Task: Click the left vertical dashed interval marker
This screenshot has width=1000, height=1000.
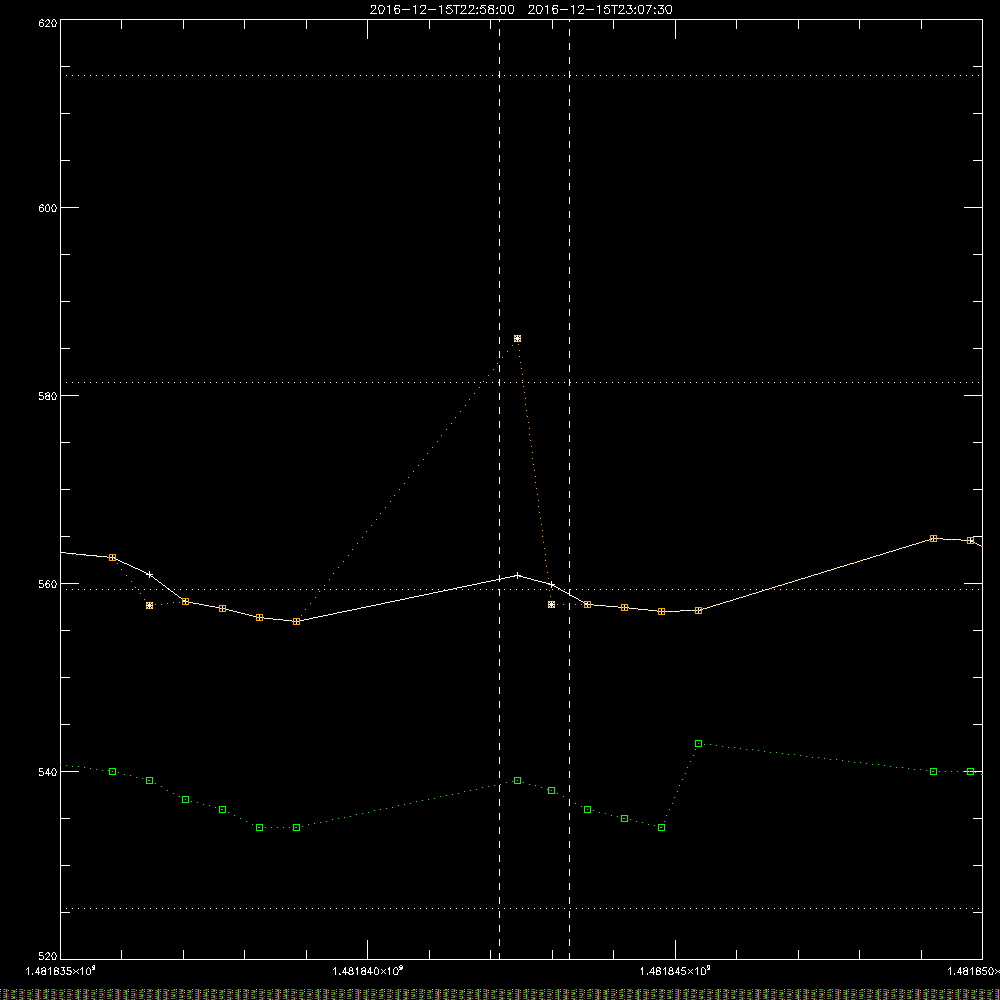Action: click(499, 489)
